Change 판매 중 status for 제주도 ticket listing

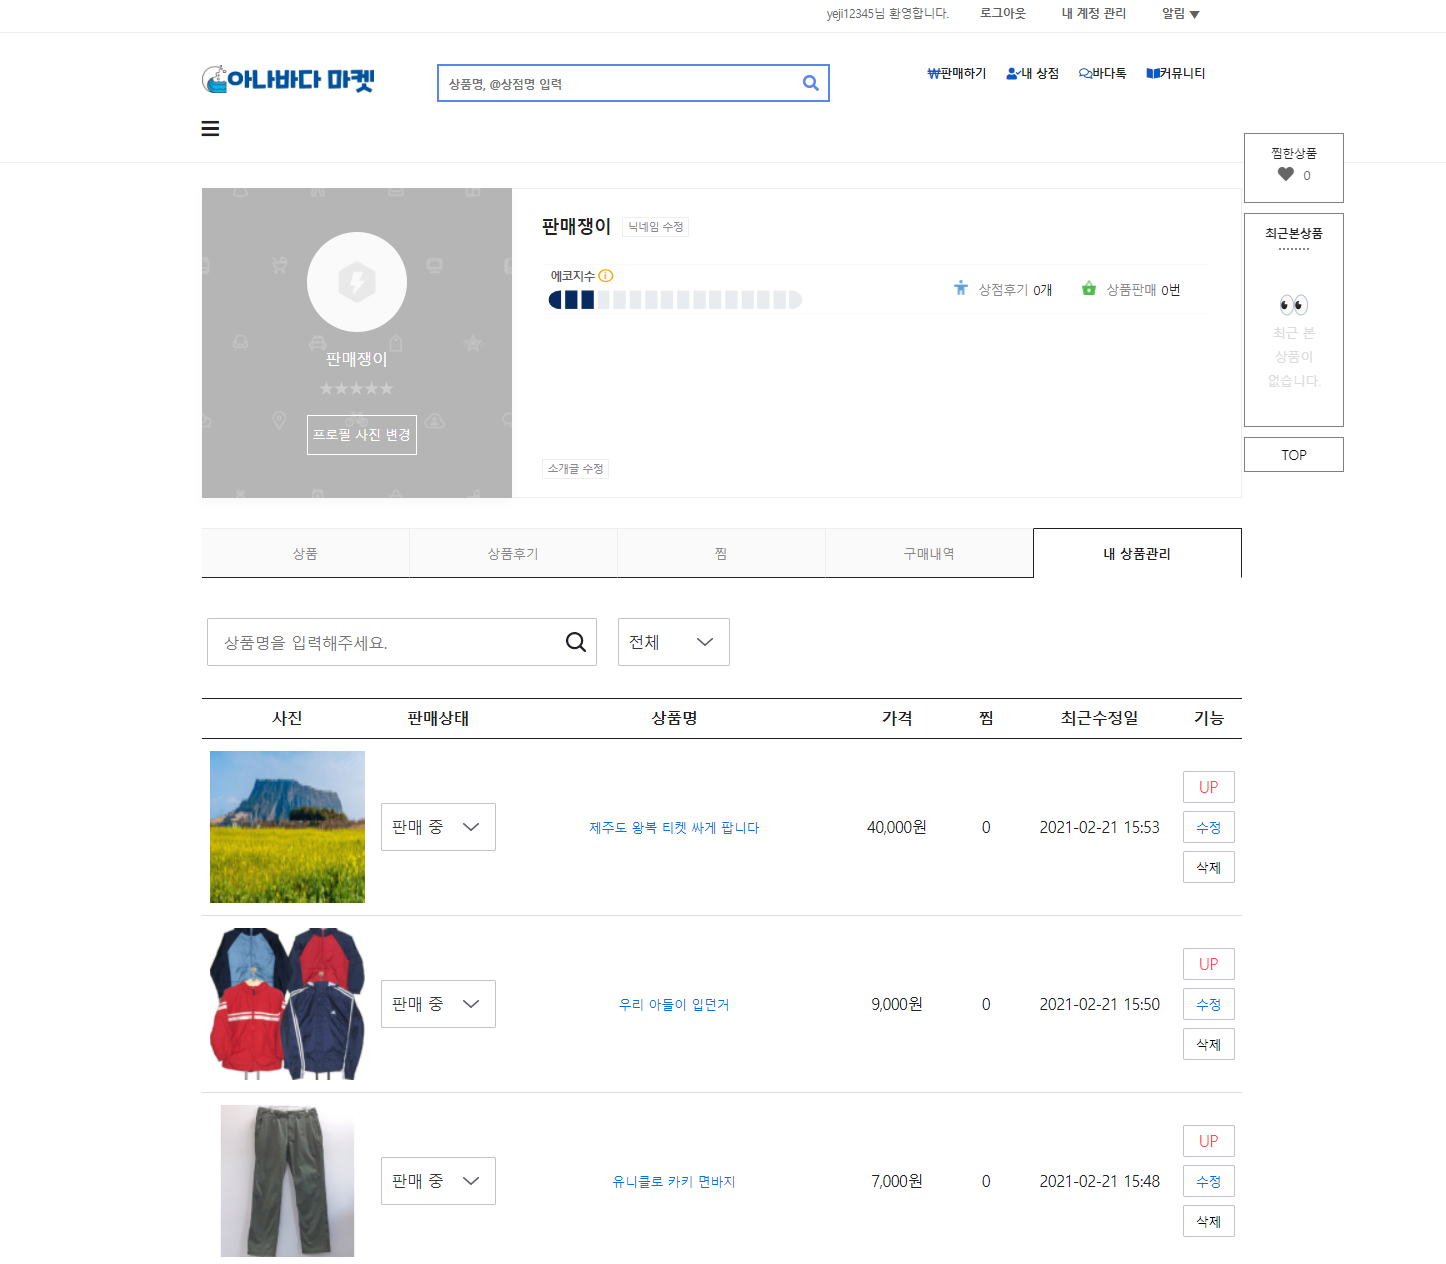pyautogui.click(x=438, y=827)
